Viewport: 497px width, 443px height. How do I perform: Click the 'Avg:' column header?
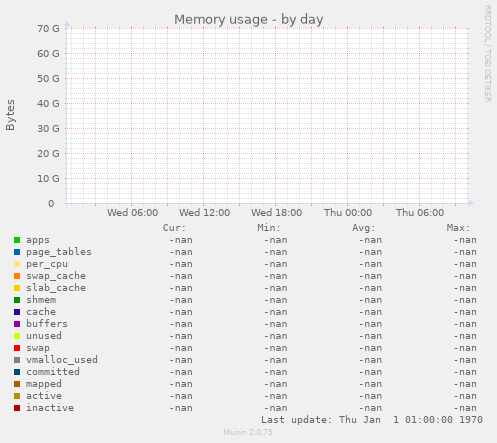pyautogui.click(x=364, y=228)
